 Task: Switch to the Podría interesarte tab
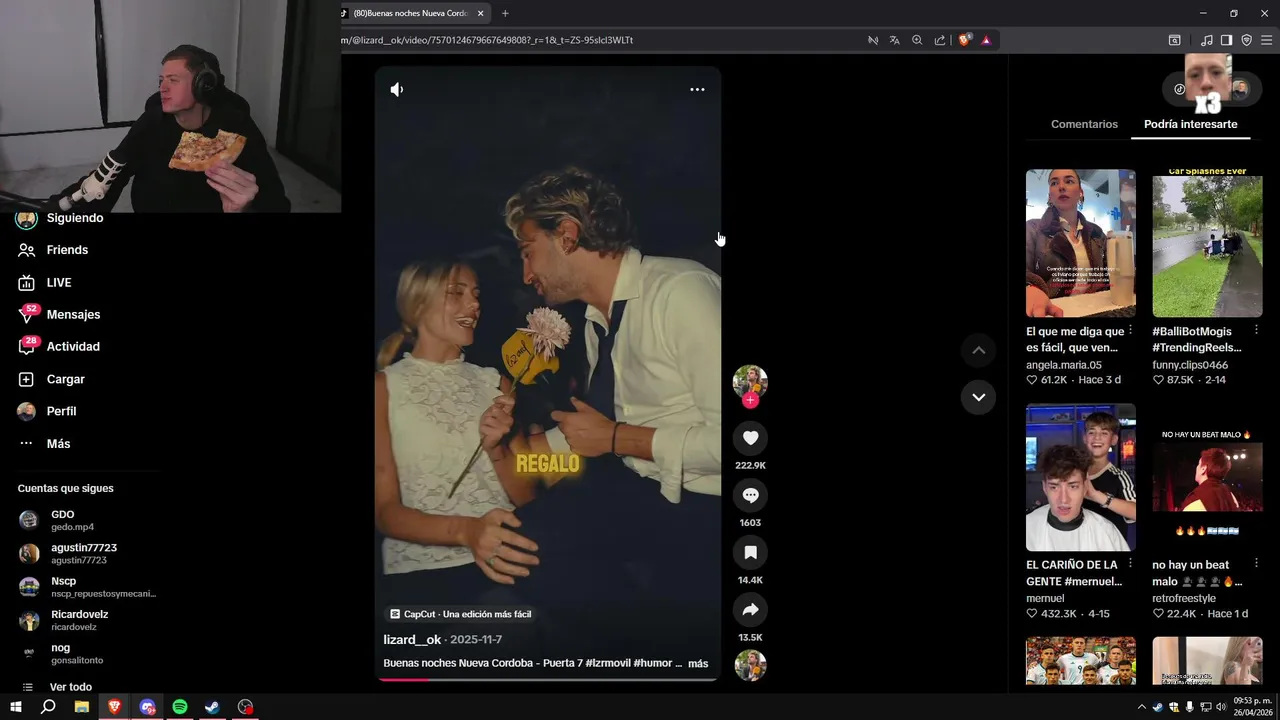[1190, 124]
